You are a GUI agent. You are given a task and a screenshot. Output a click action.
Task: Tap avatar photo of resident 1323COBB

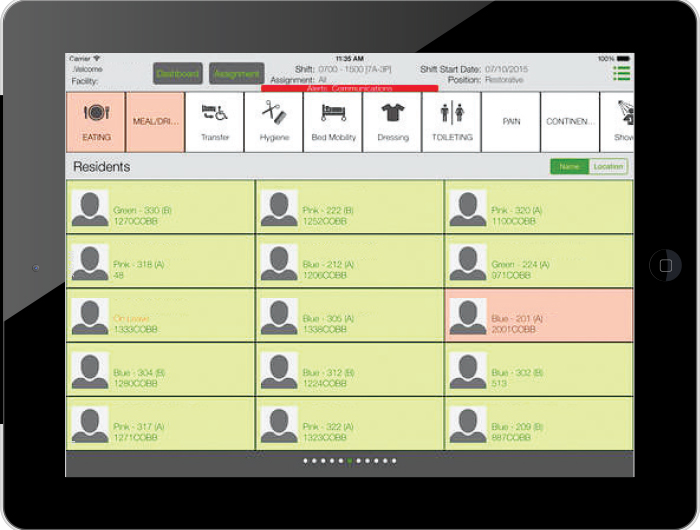[x=279, y=425]
